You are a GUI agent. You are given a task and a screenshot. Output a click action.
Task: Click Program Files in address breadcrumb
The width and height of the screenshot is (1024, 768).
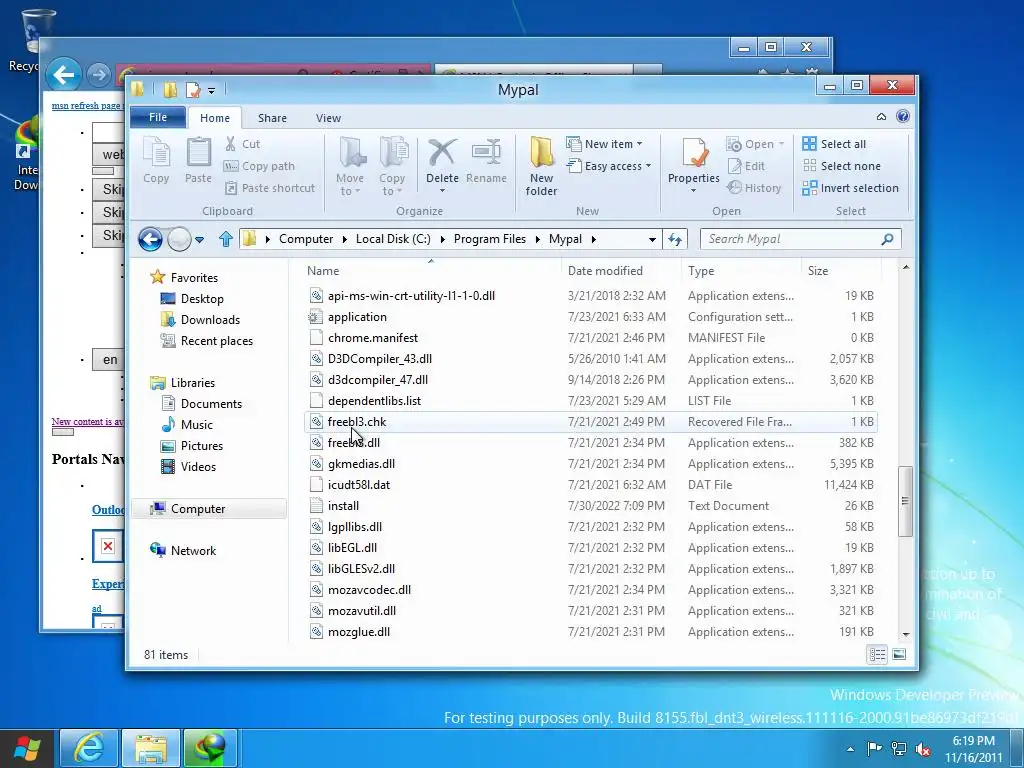490,239
